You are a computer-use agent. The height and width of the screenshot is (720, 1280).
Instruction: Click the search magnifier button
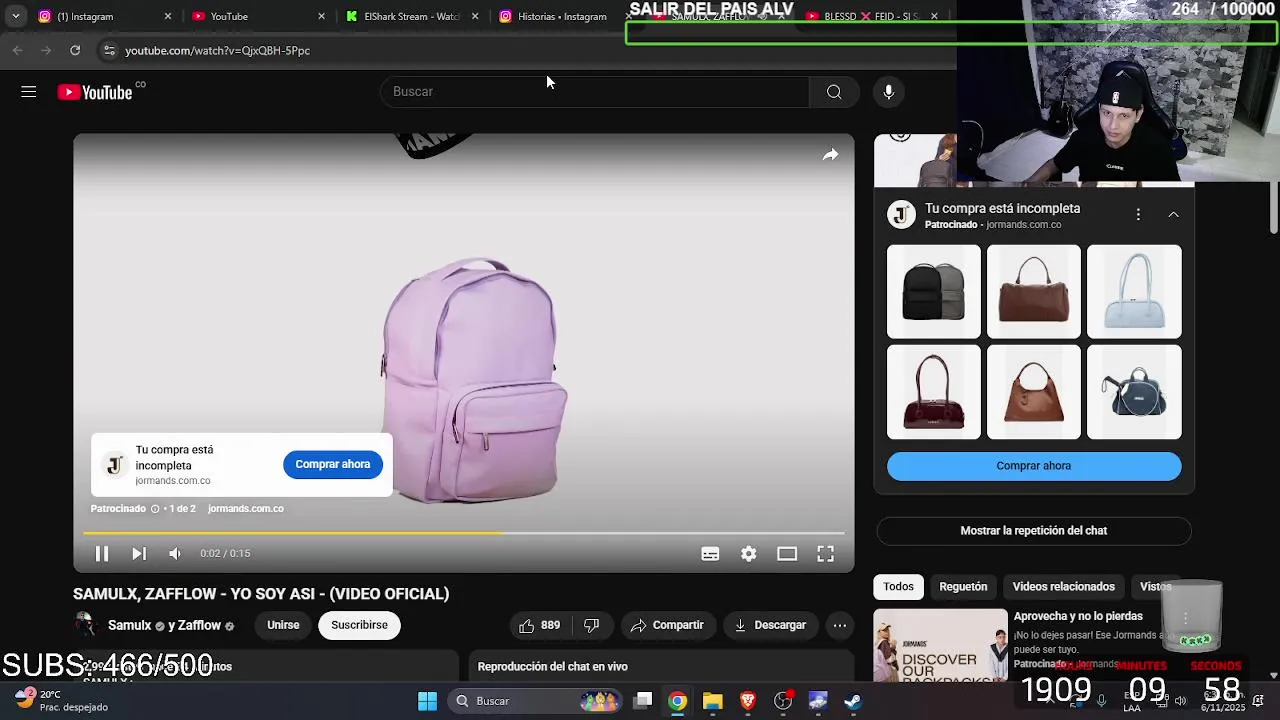tap(833, 92)
